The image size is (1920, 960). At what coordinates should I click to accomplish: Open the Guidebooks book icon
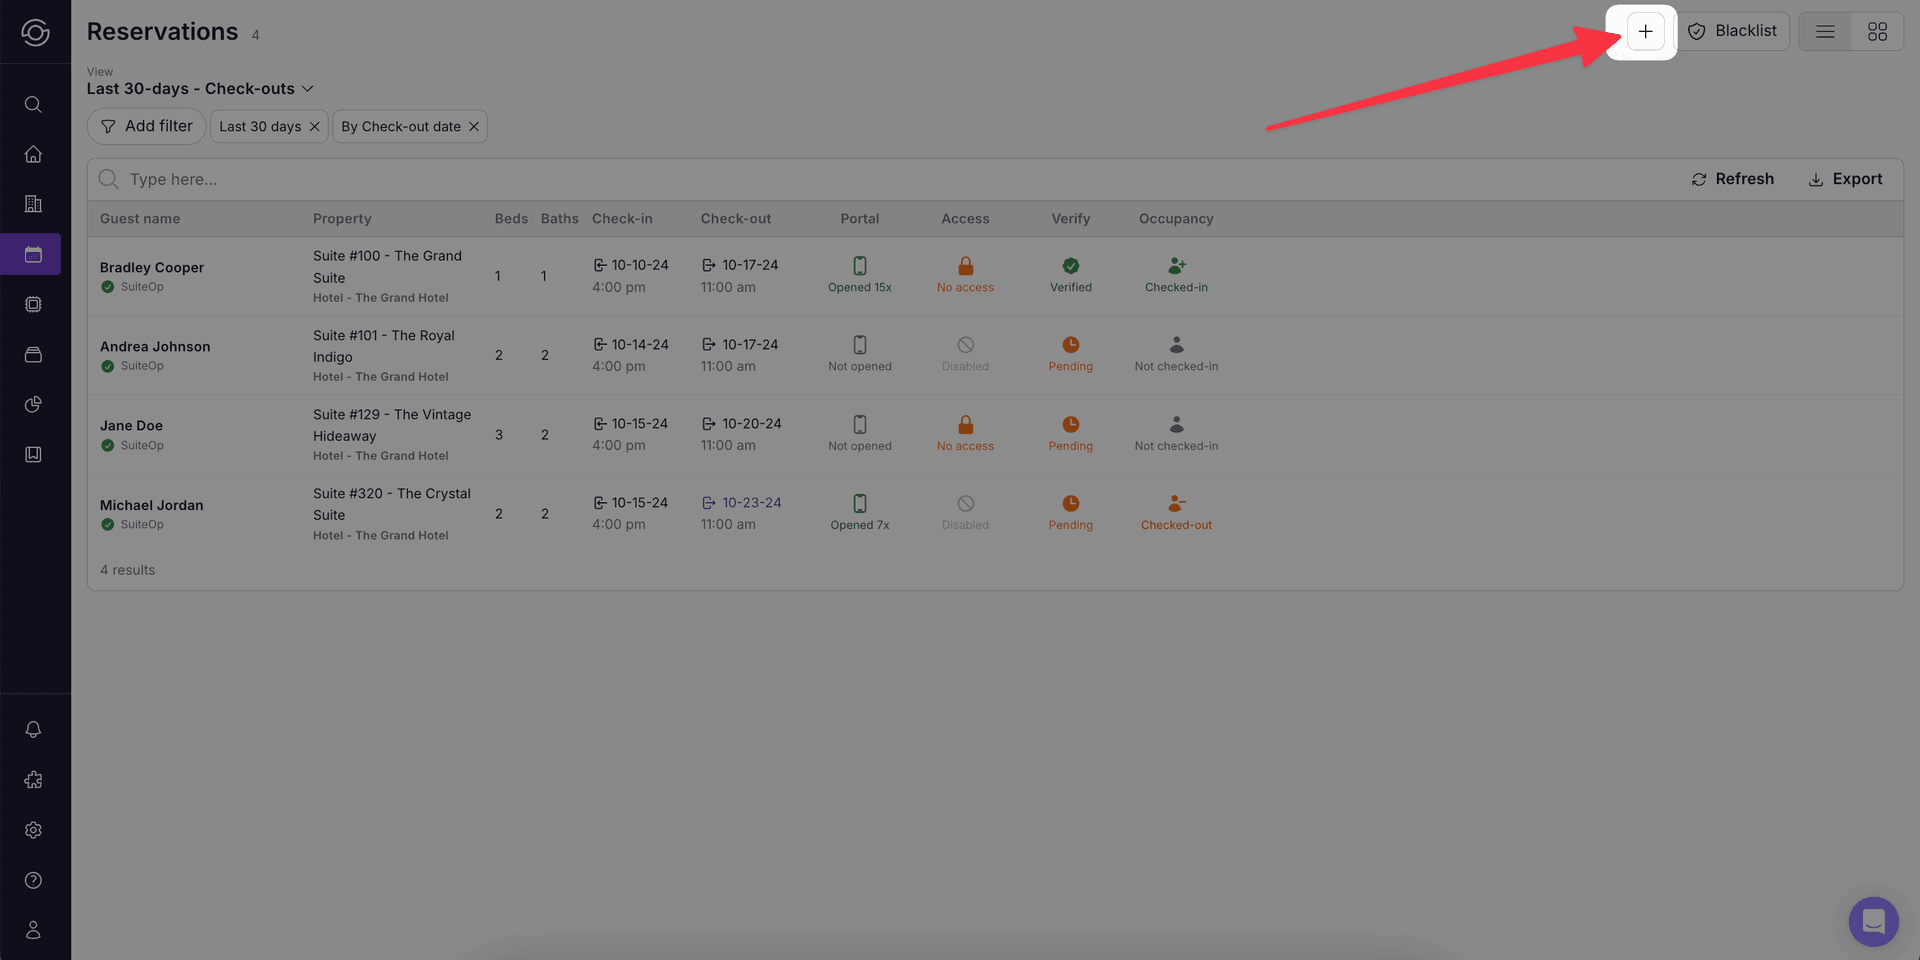(x=34, y=454)
